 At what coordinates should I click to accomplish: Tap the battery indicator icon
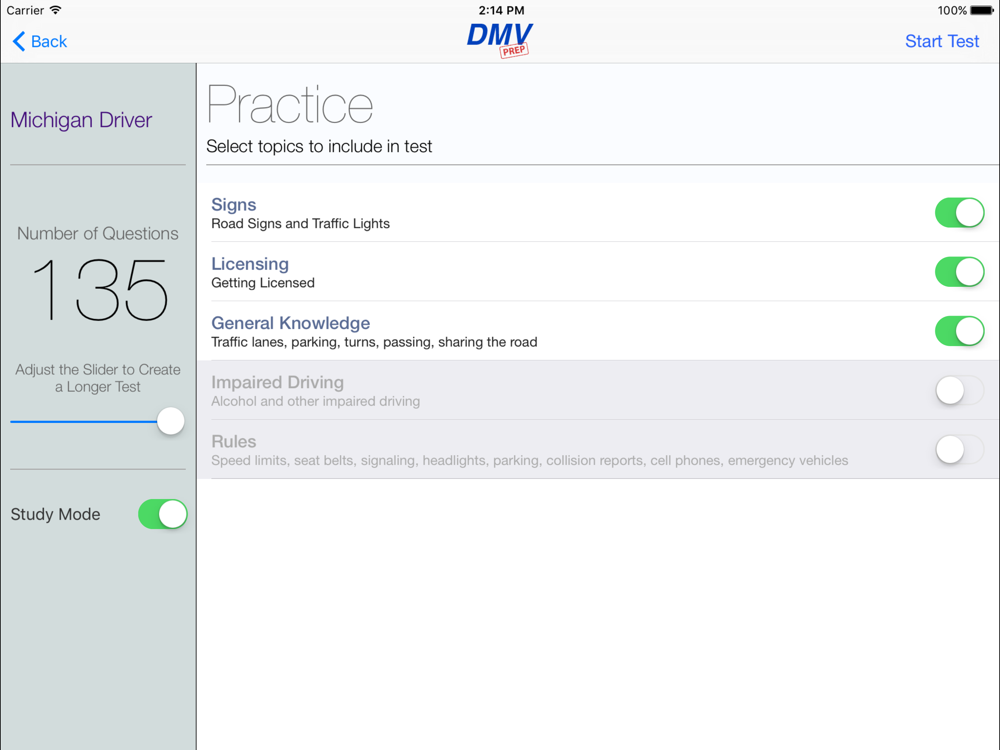click(982, 10)
